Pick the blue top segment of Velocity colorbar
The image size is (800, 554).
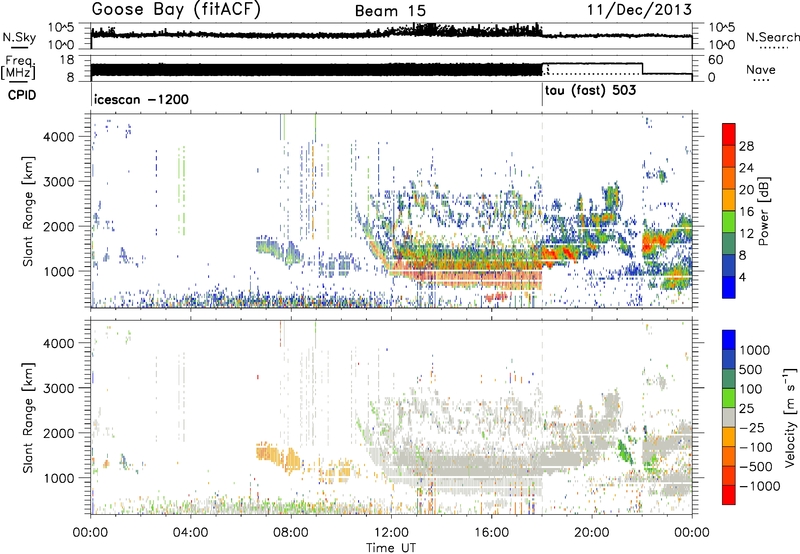pyautogui.click(x=729, y=340)
